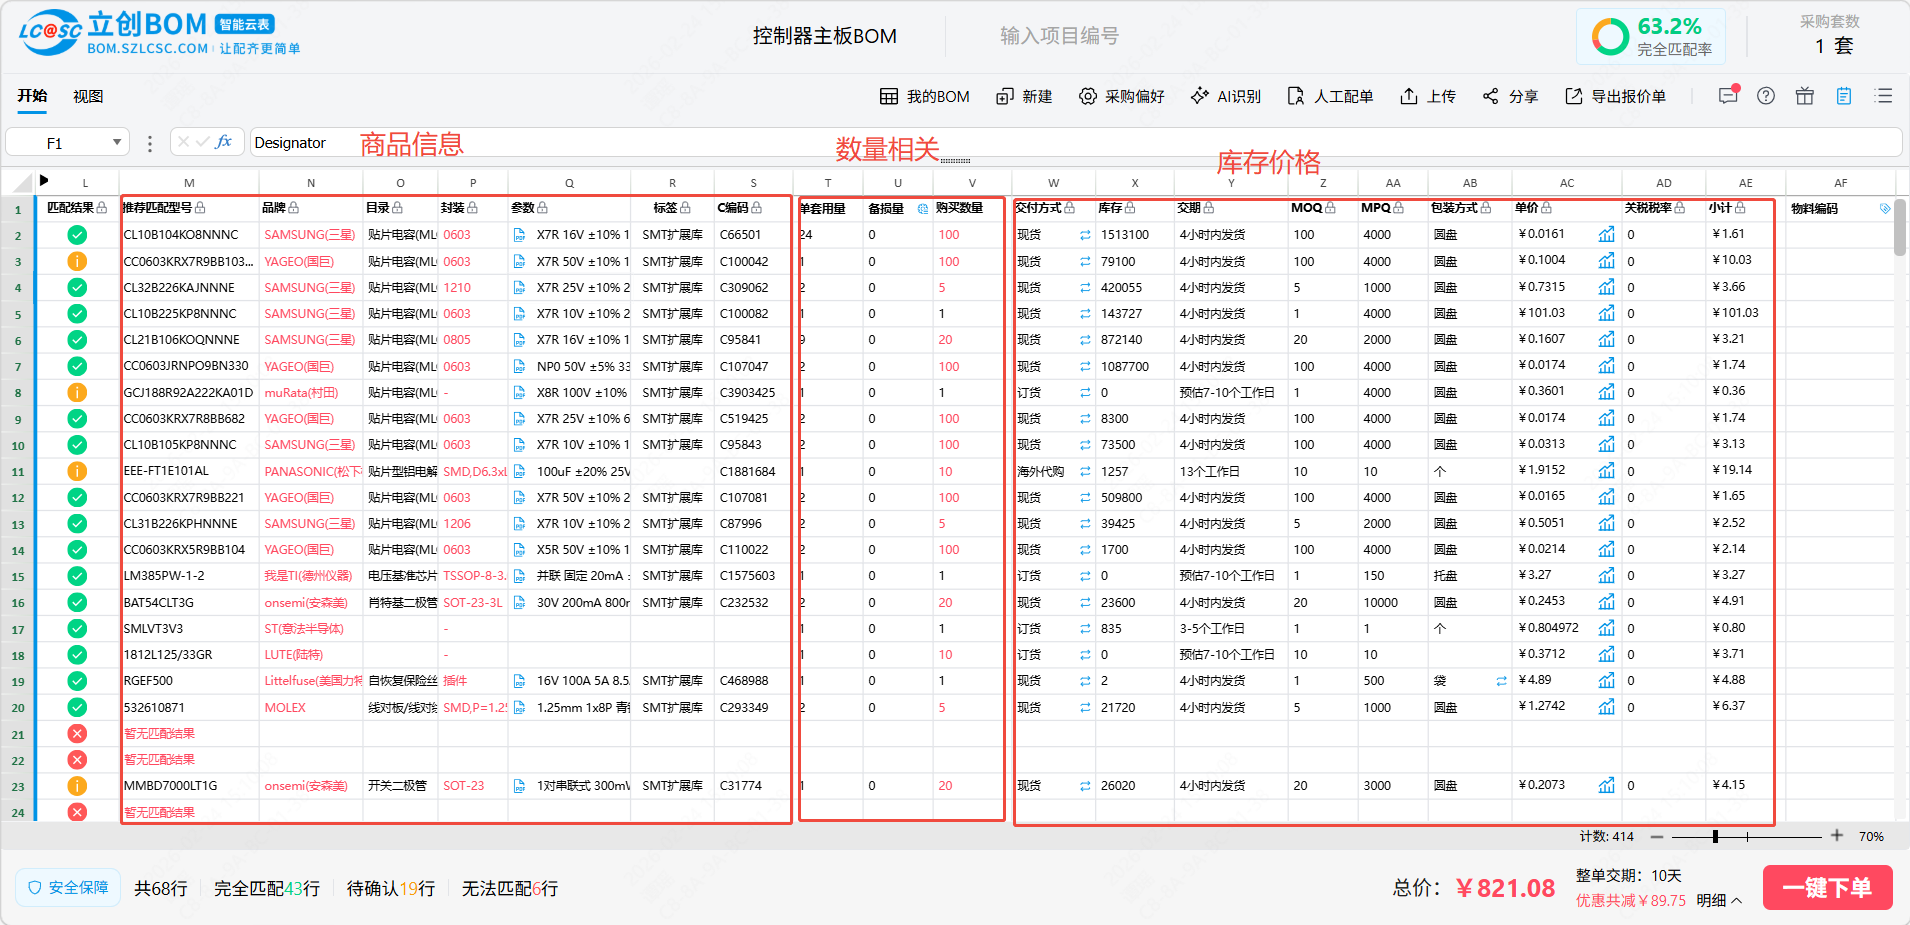Click the help question mark icon
This screenshot has height=925, width=1910.
[1766, 96]
